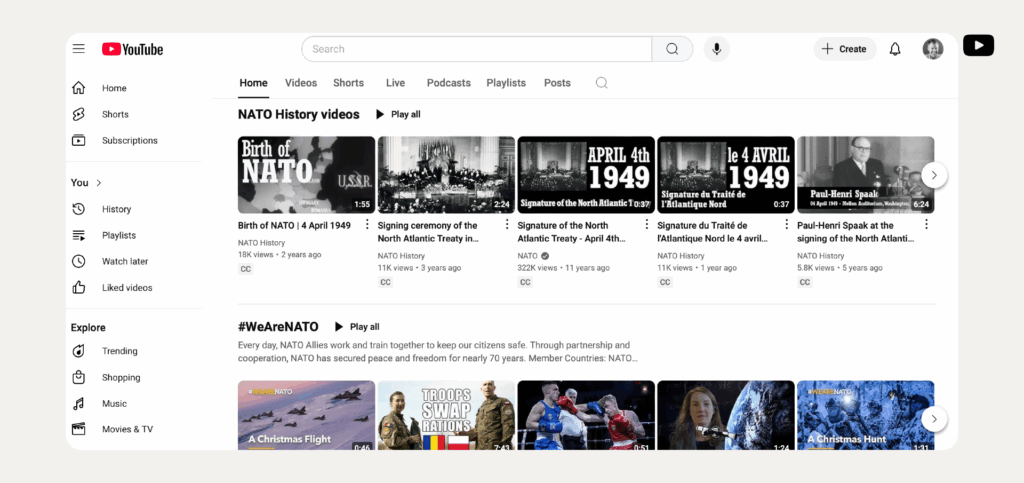Show next #WeAreNATO videos with arrow

(935, 418)
